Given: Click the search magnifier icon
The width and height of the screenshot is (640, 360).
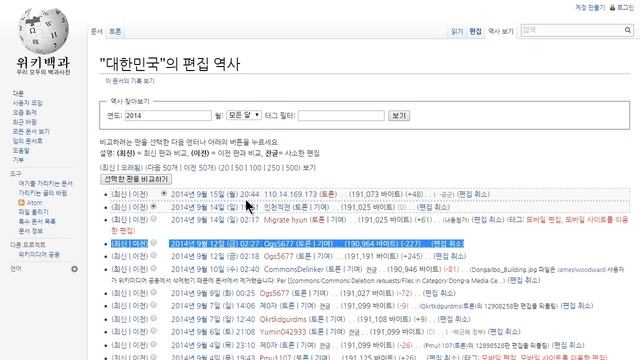Looking at the screenshot, I should (628, 30).
